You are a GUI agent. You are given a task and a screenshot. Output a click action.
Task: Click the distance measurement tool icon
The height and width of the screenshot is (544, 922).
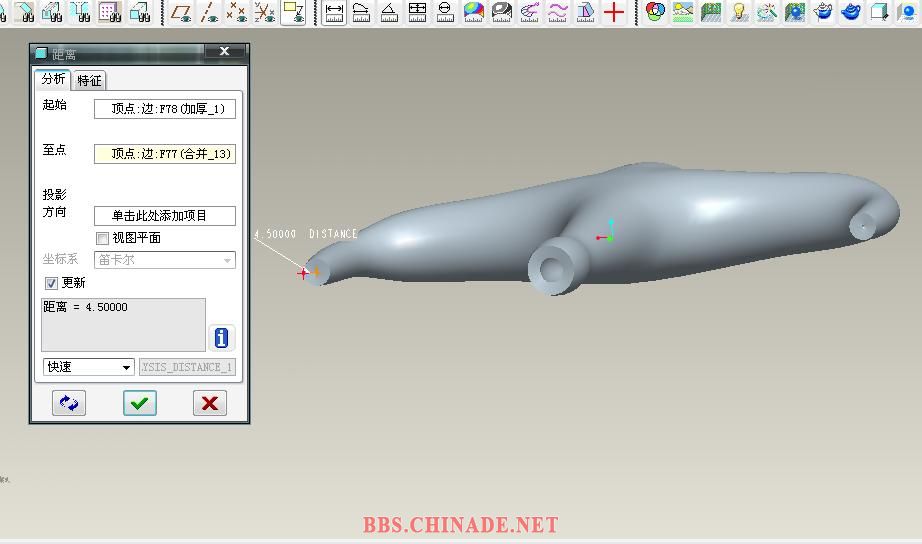pos(334,12)
